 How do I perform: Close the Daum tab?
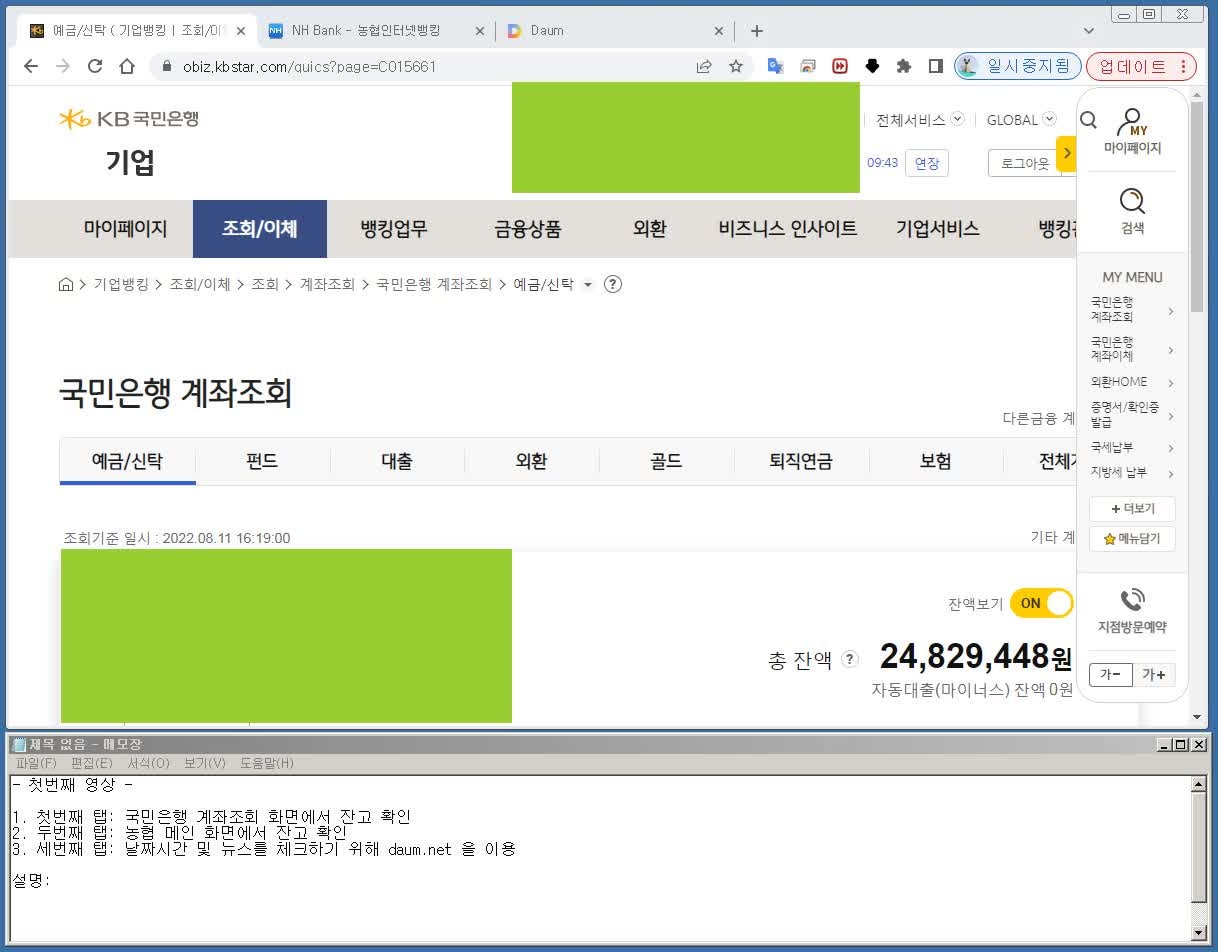coord(719,31)
